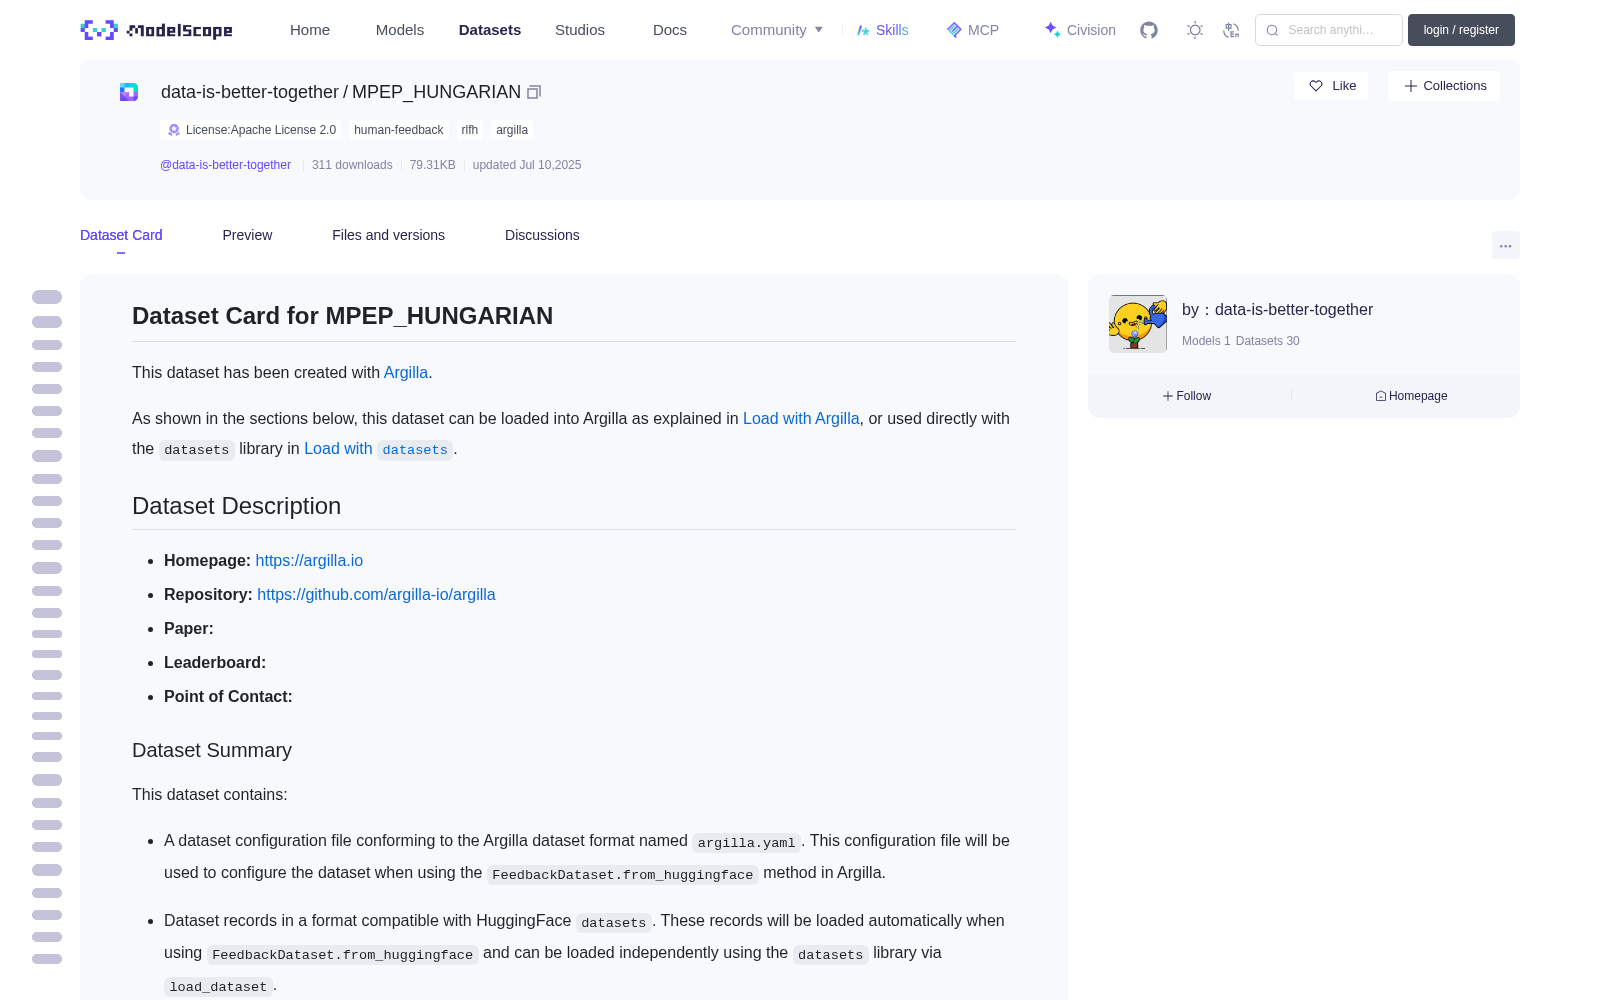Open Datasets navigation item
Image resolution: width=1600 pixels, height=1000 pixels.
point(490,30)
